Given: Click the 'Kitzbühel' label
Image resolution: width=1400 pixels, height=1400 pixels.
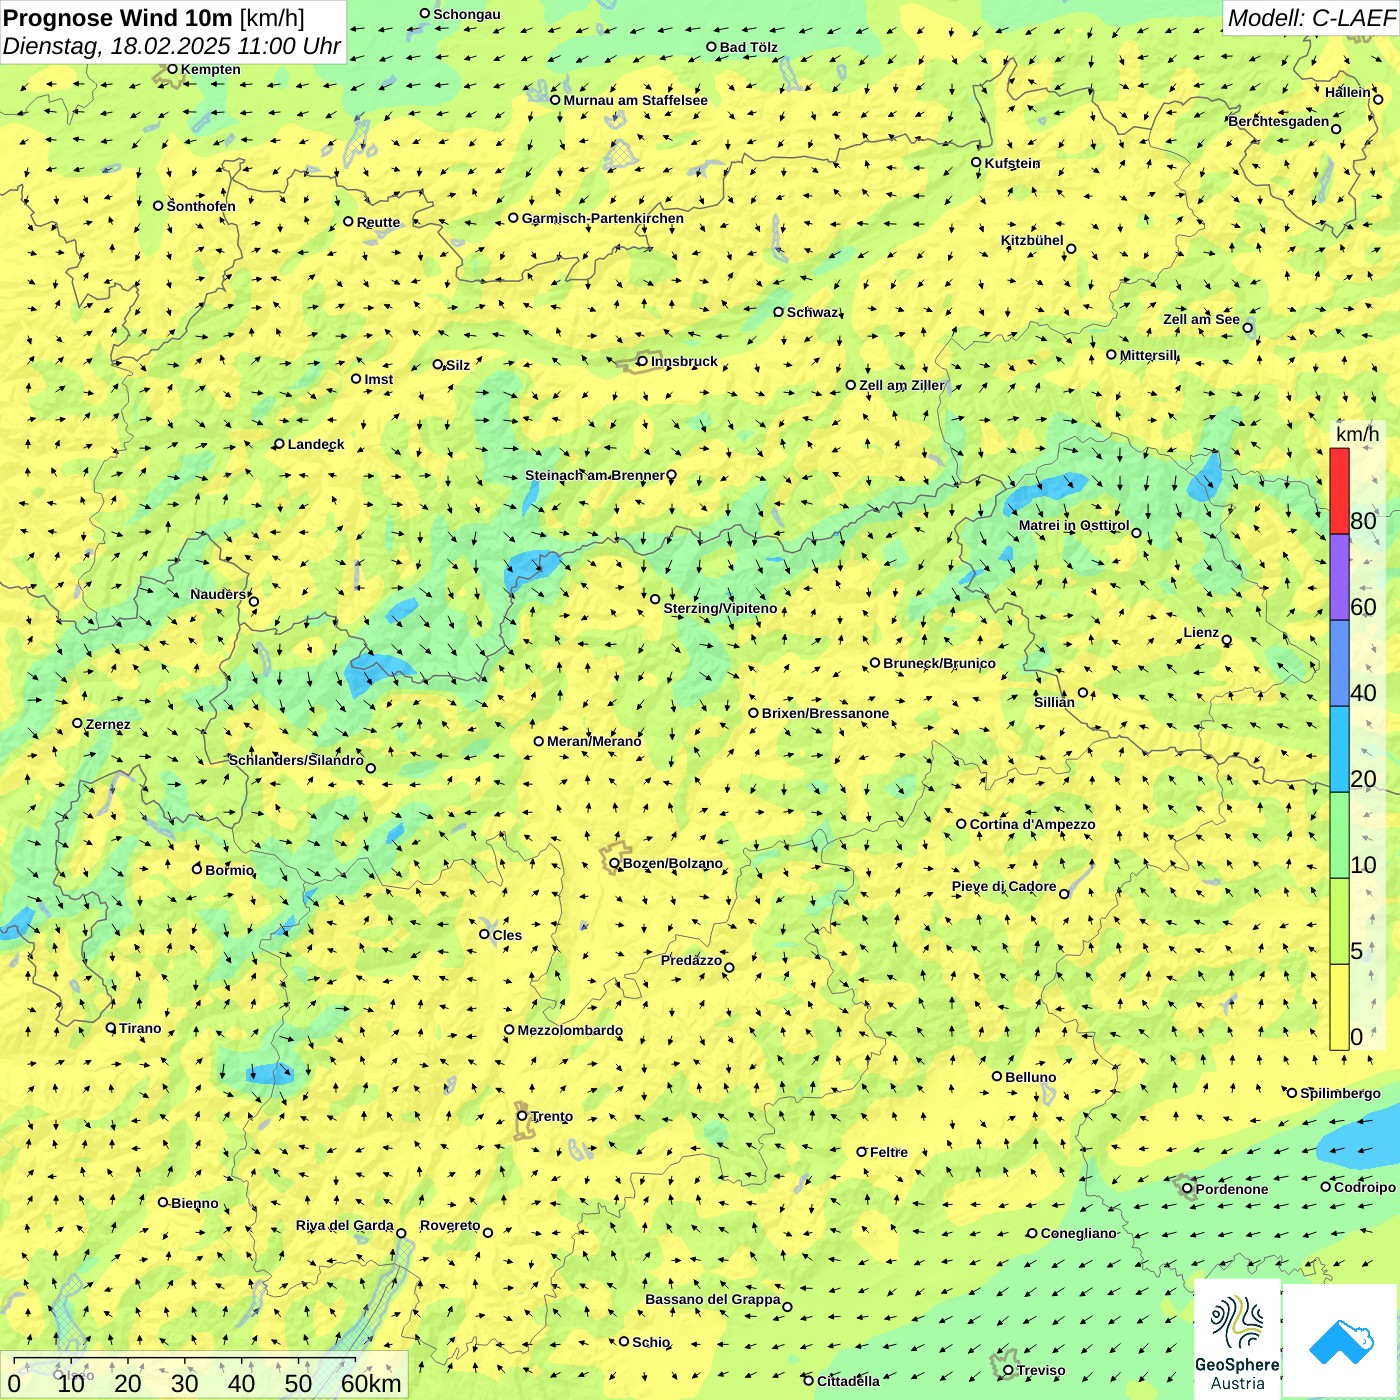Looking at the screenshot, I should tap(1032, 240).
